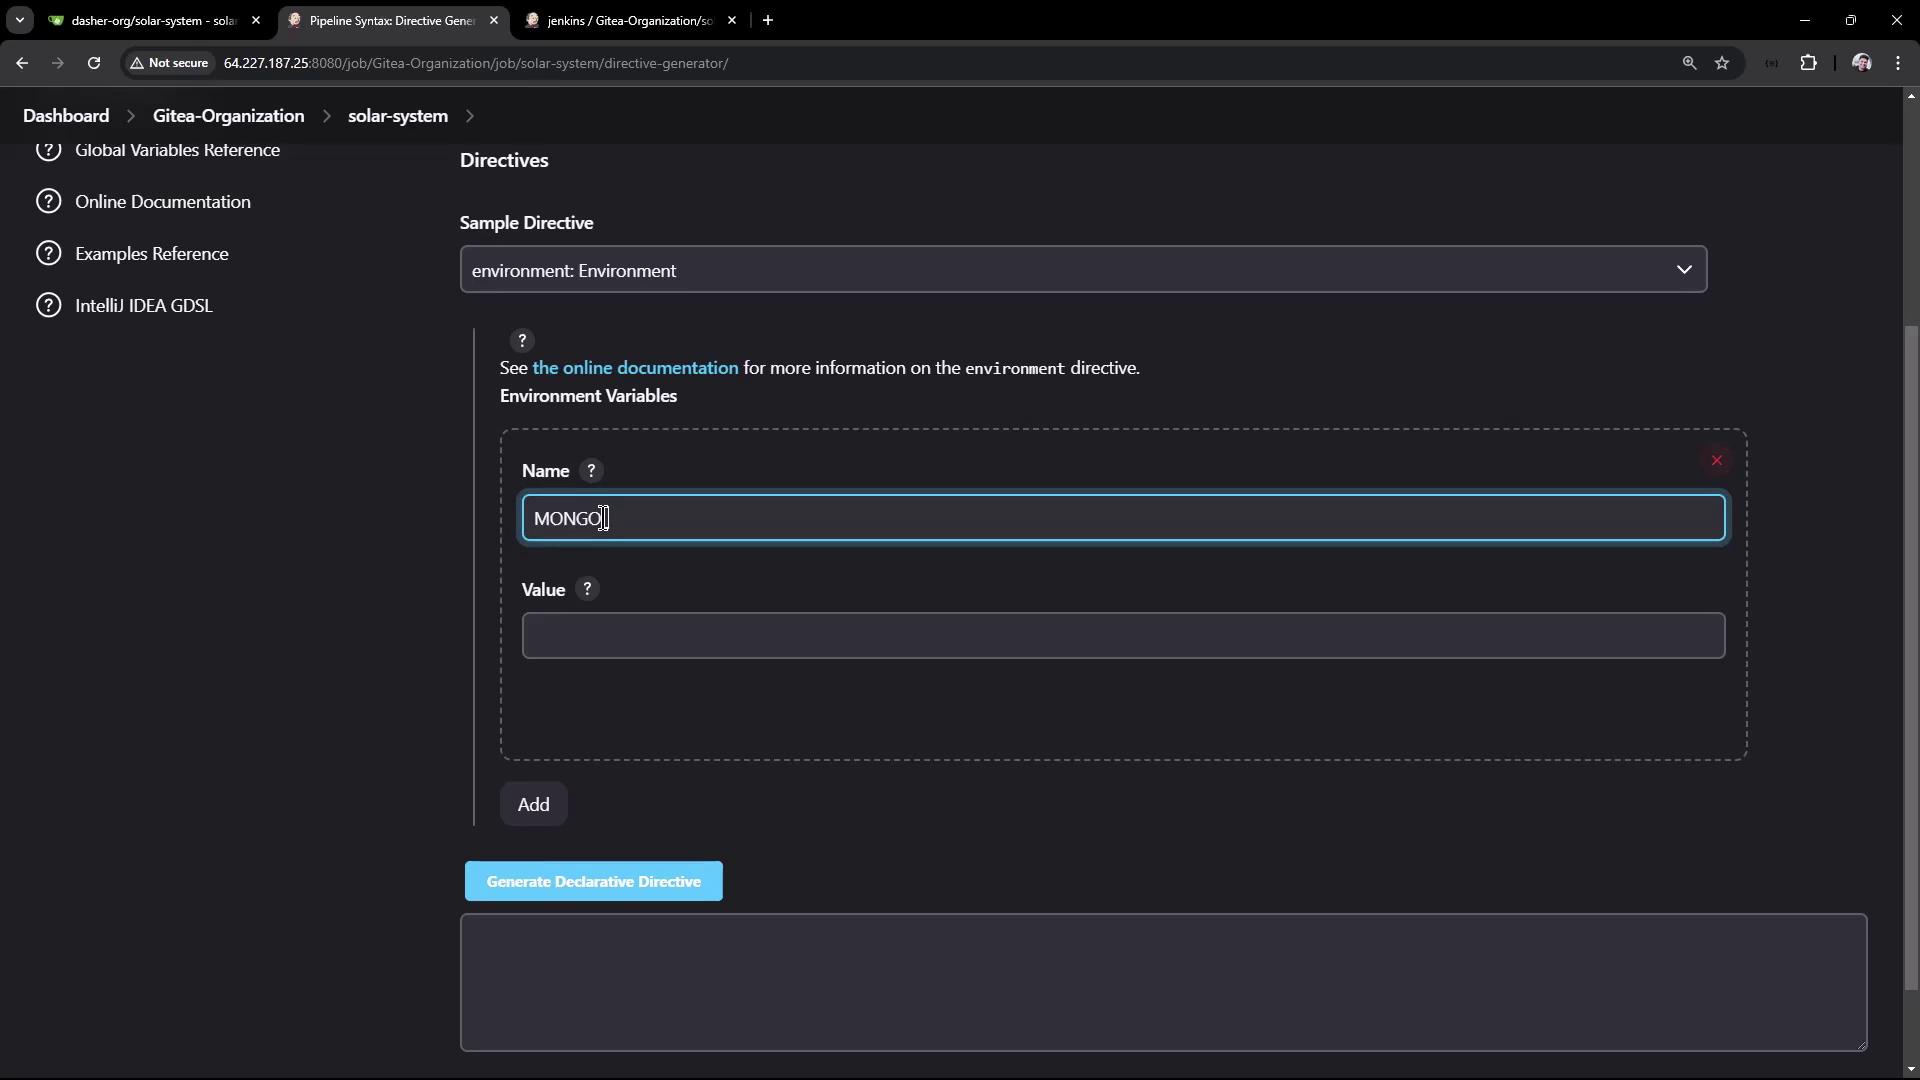Click into the Value input field
The height and width of the screenshot is (1080, 1920).
[1122, 636]
